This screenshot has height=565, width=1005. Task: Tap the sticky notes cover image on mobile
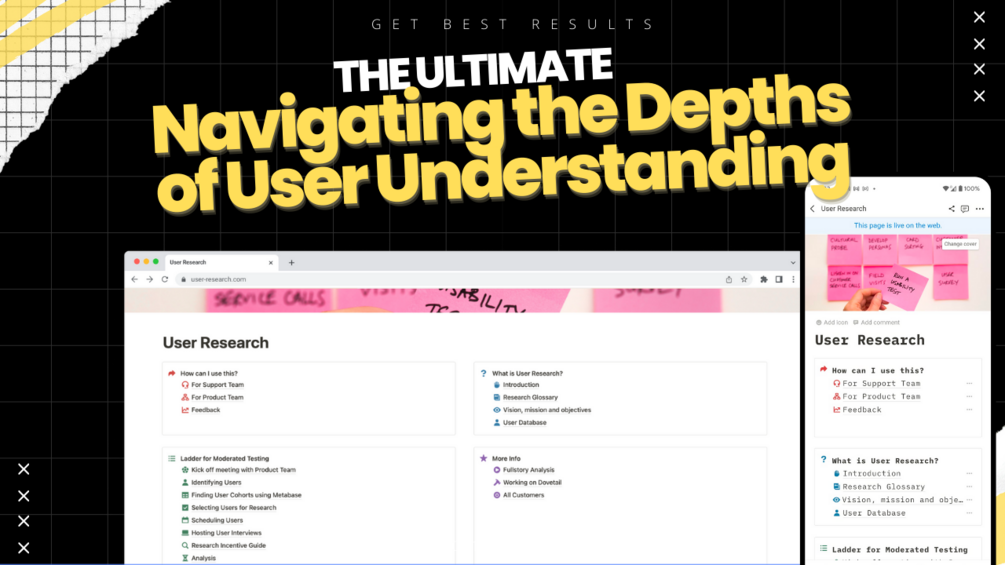click(x=897, y=273)
